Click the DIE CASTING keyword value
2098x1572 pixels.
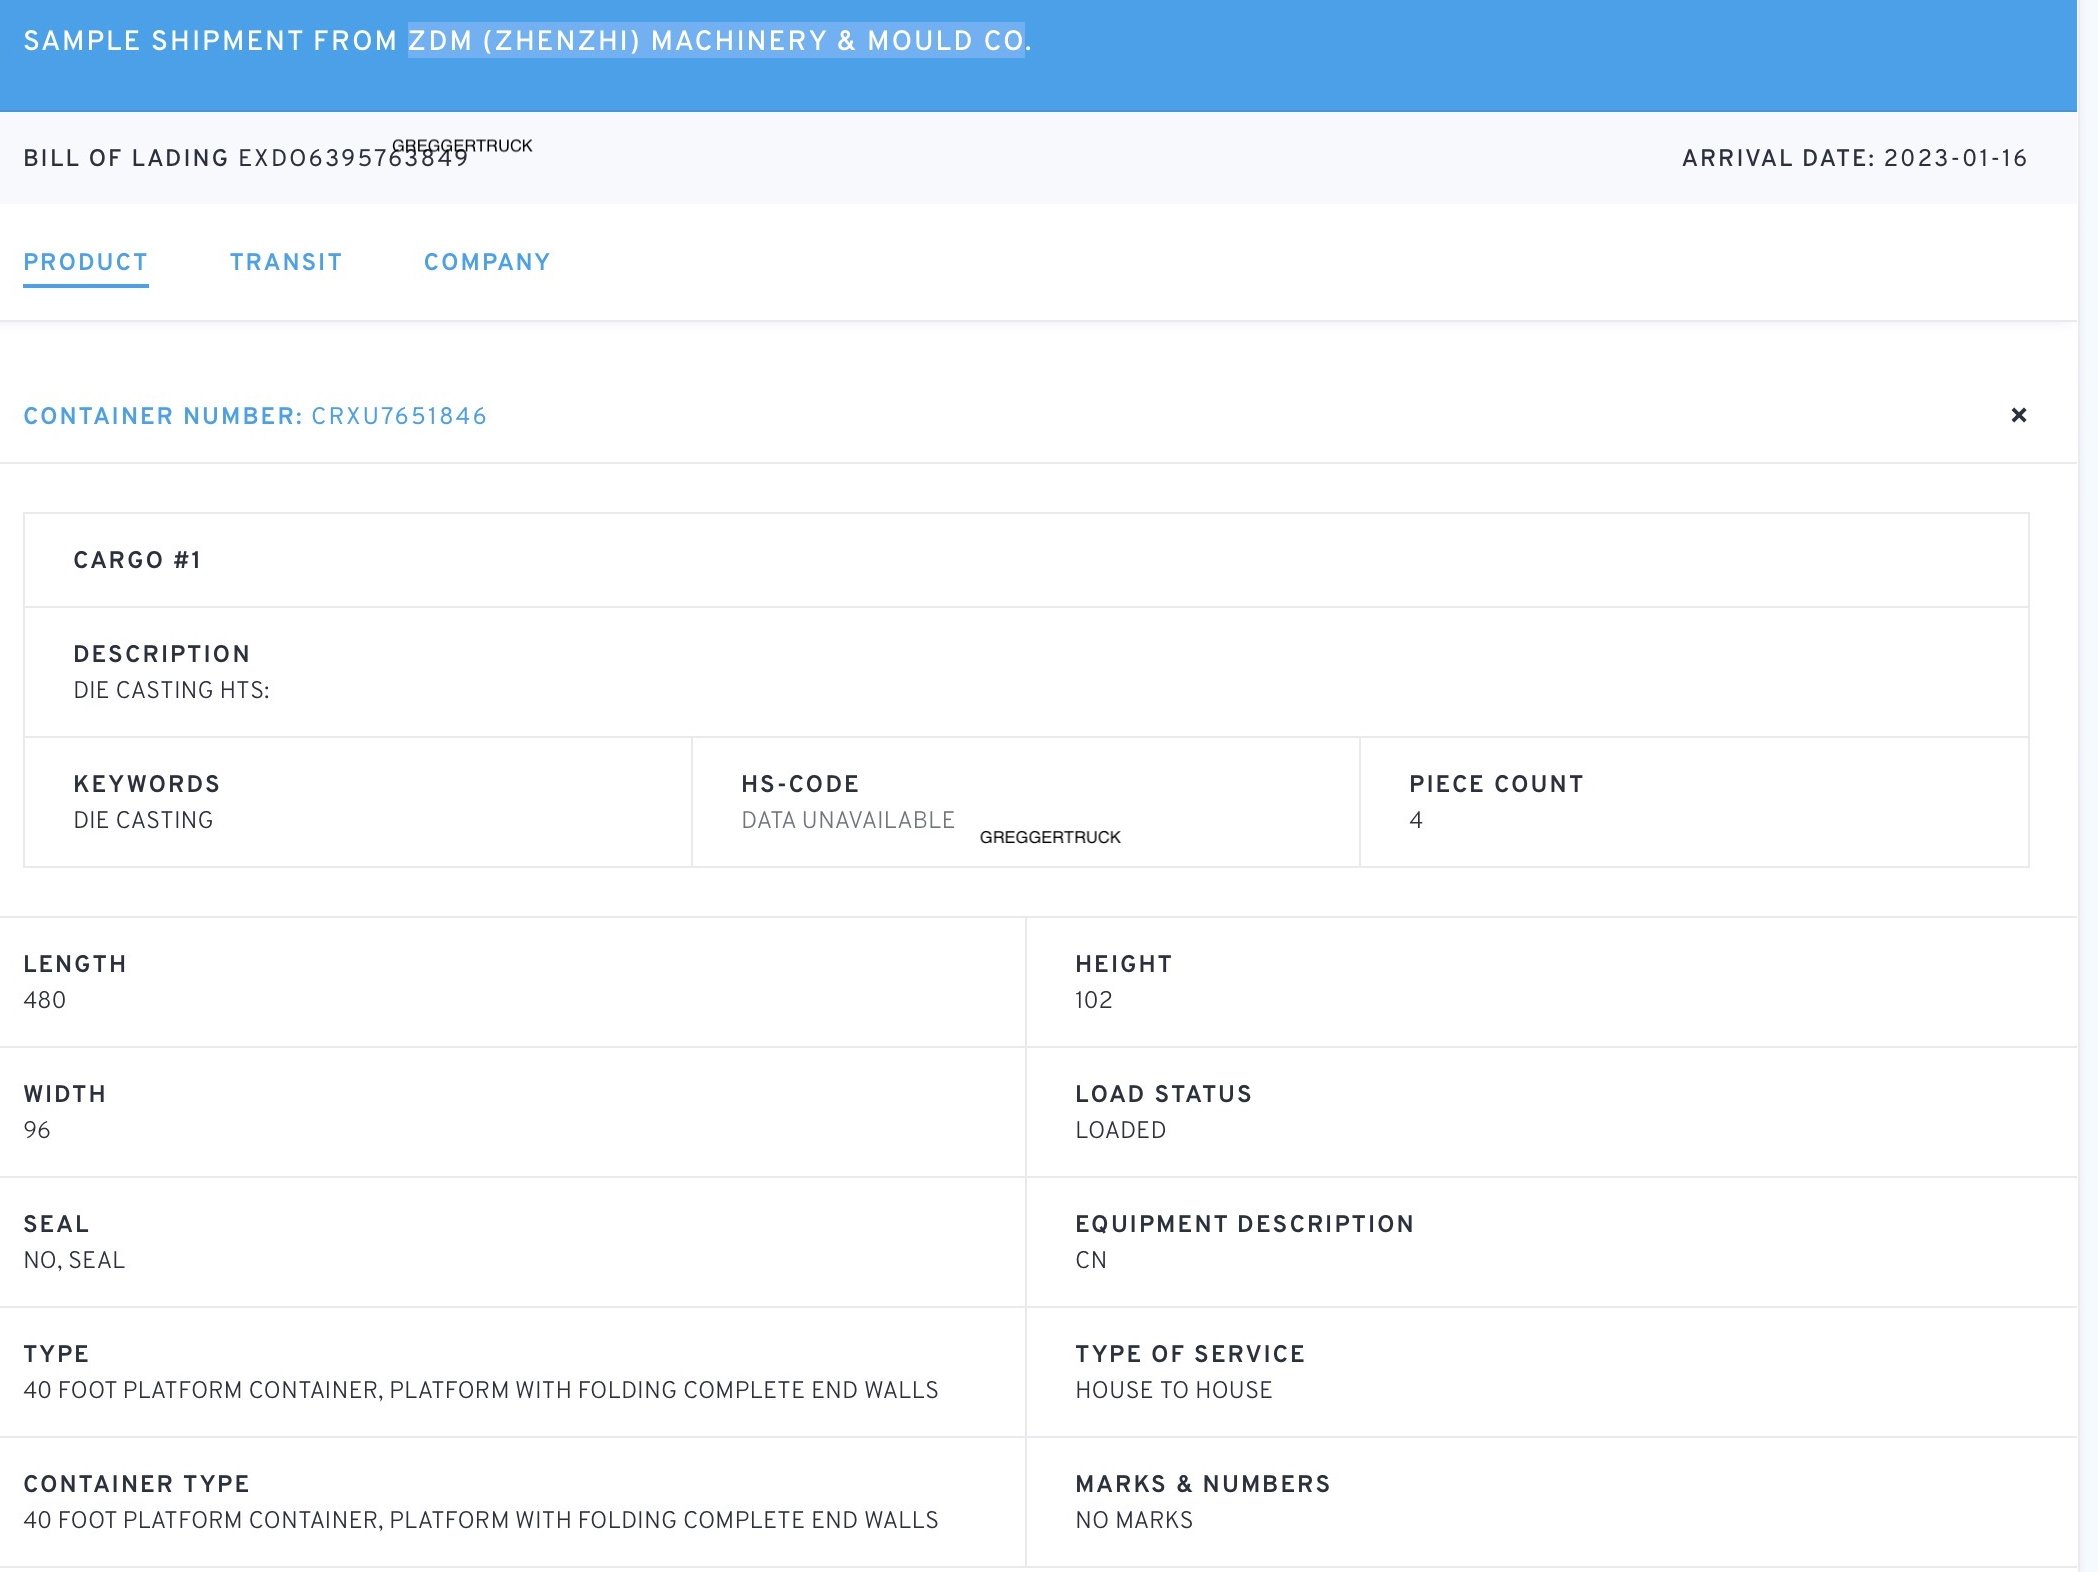(143, 820)
